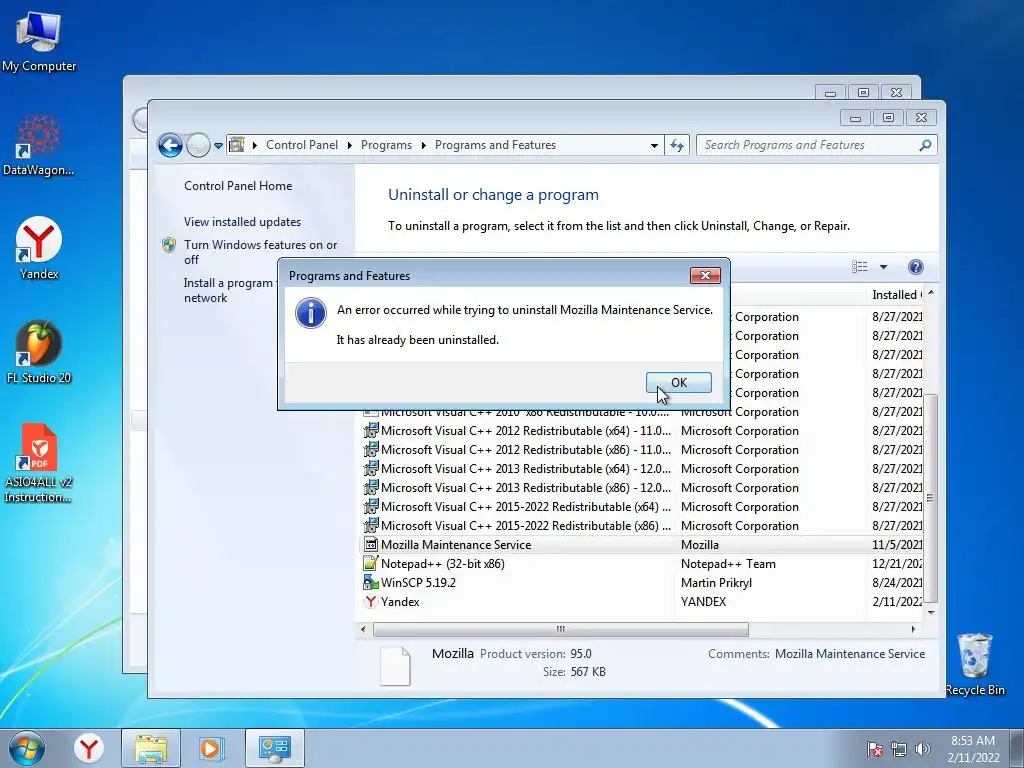This screenshot has width=1024, height=768.
Task: Click the vertical scrollbar down arrow
Action: (x=931, y=613)
